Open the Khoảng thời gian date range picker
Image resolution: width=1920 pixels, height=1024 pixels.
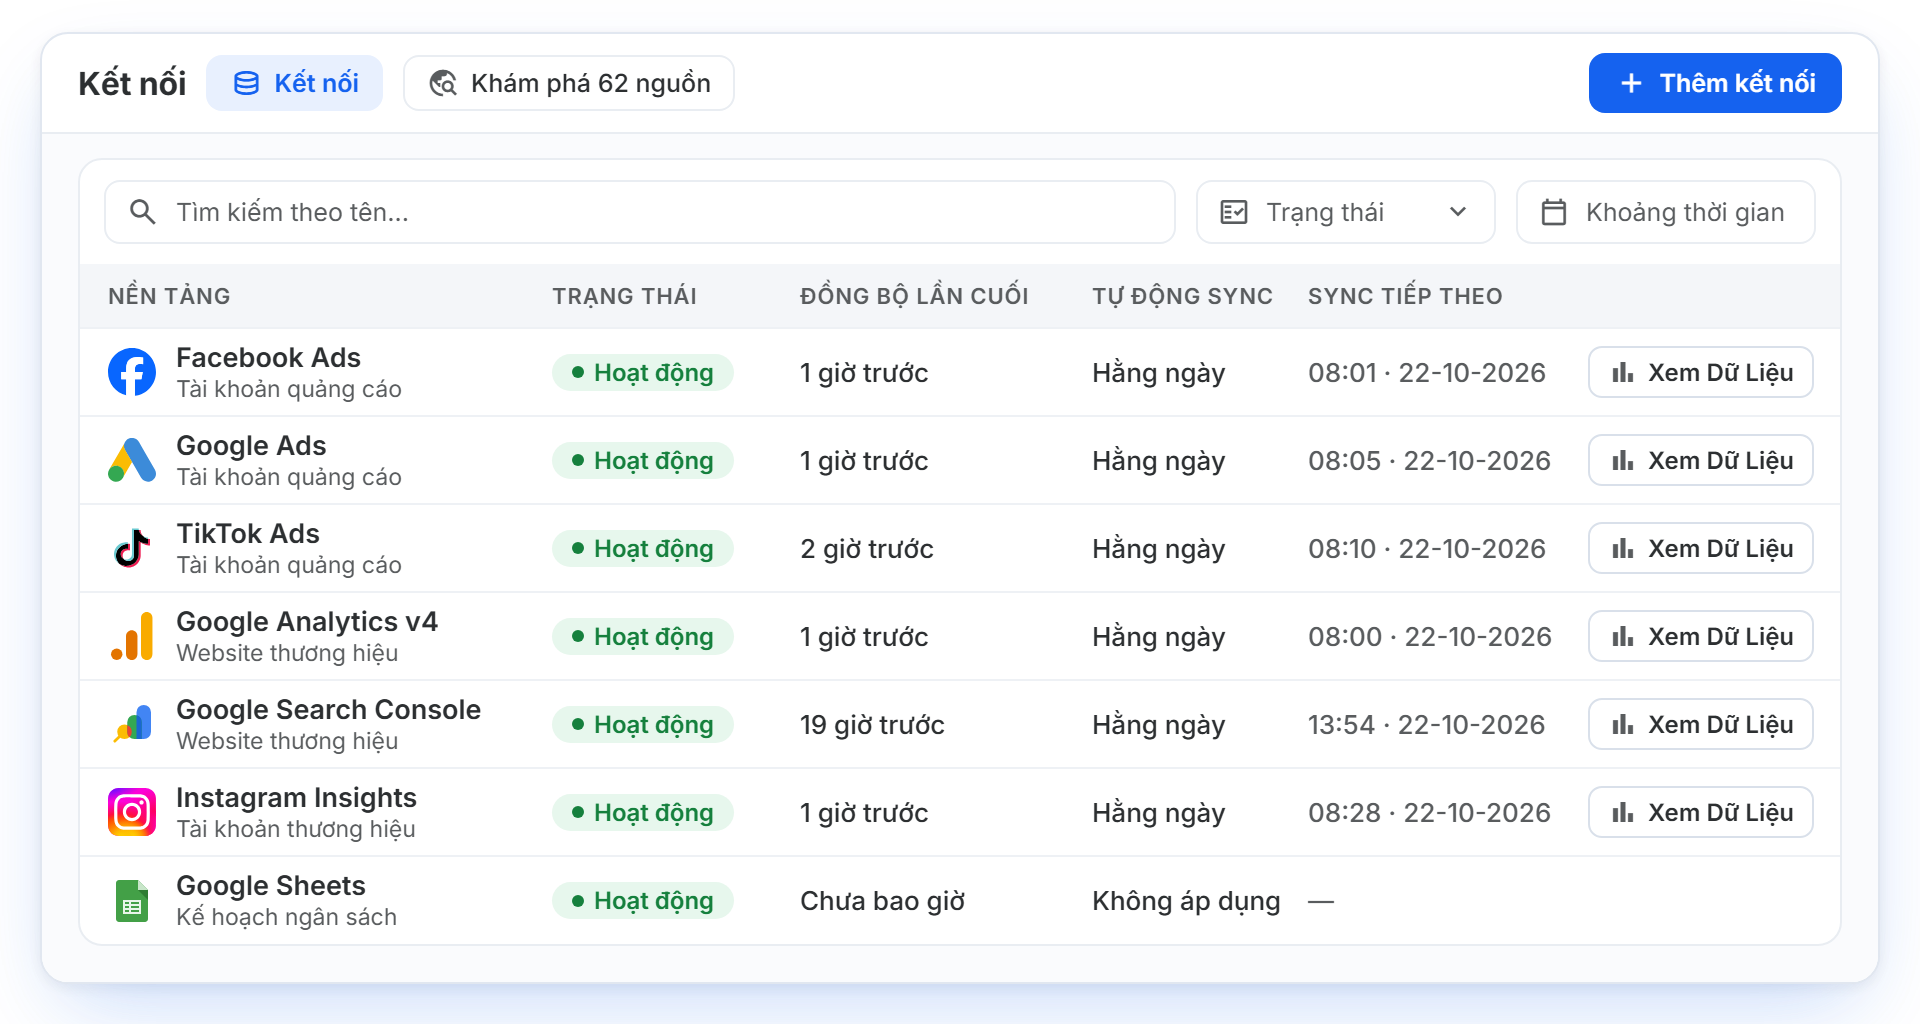pyautogui.click(x=1665, y=212)
